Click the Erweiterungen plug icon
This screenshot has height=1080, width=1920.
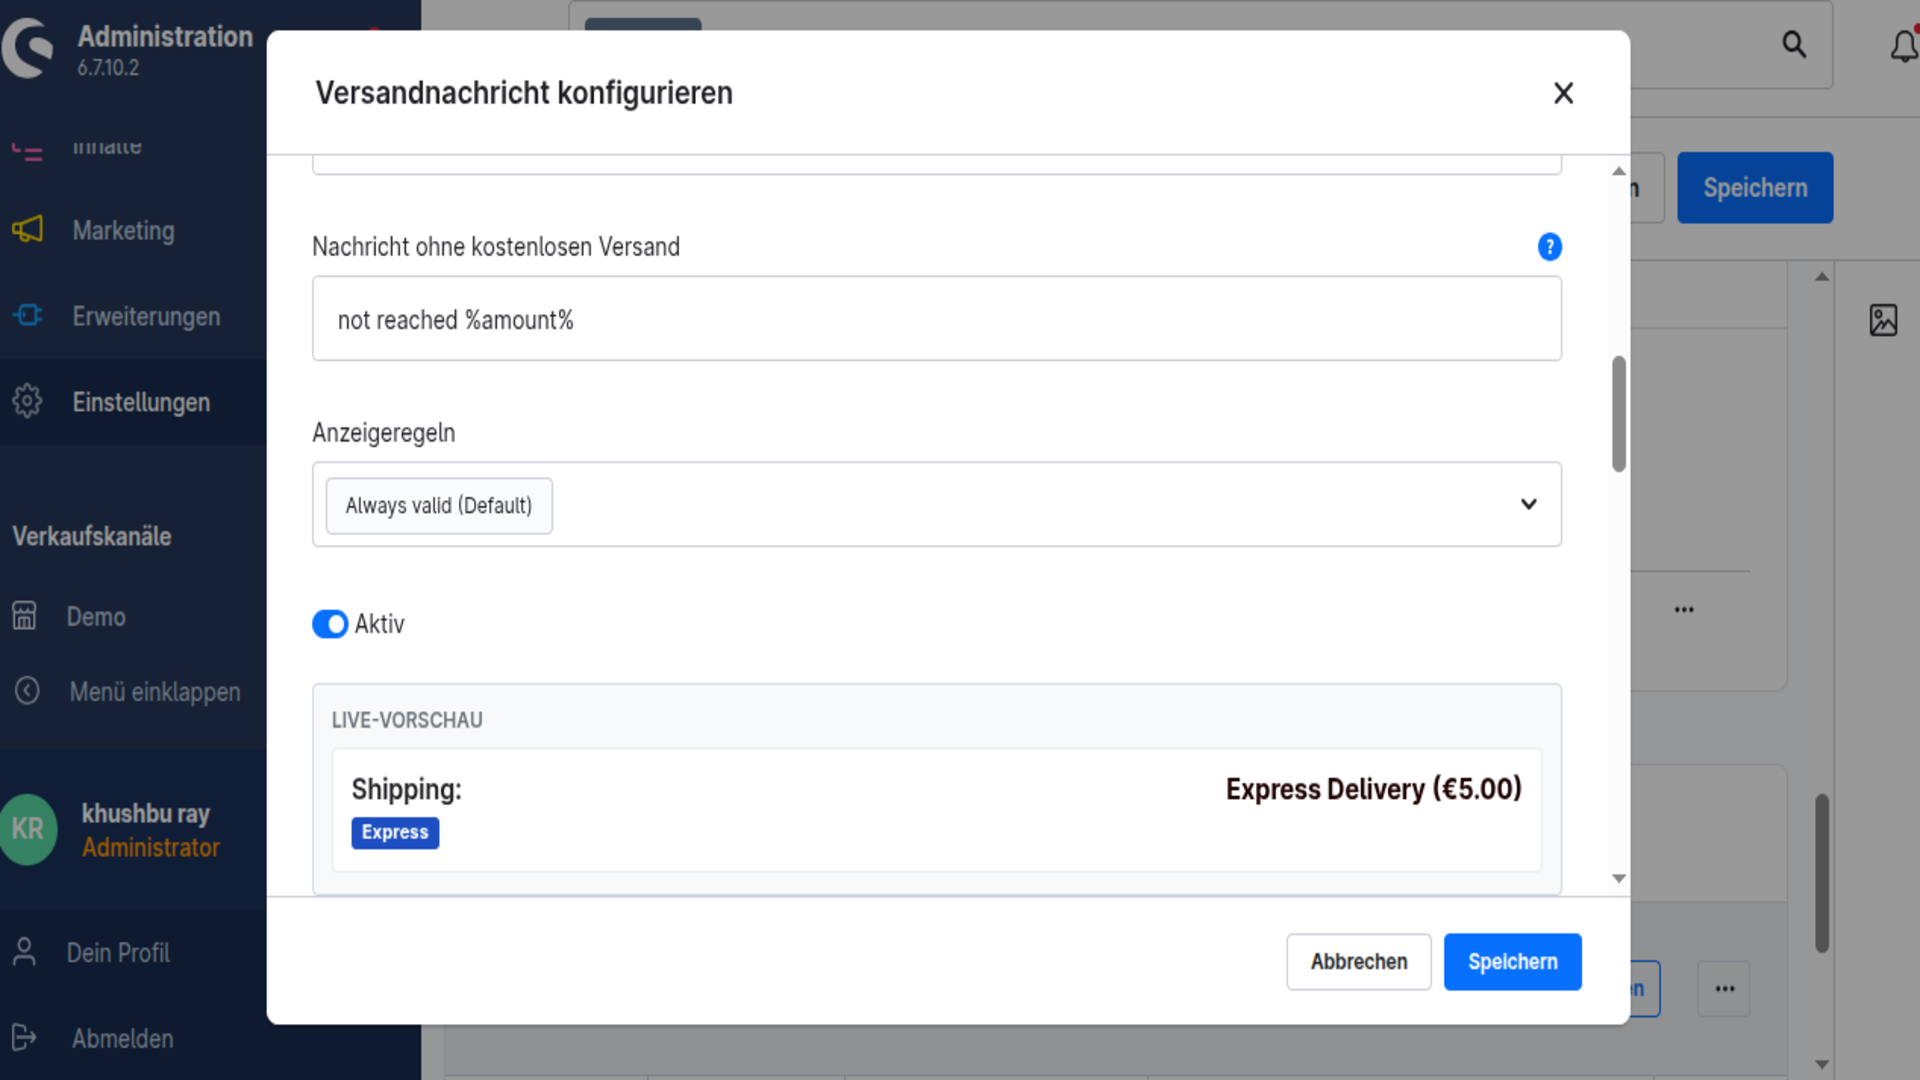pos(28,316)
